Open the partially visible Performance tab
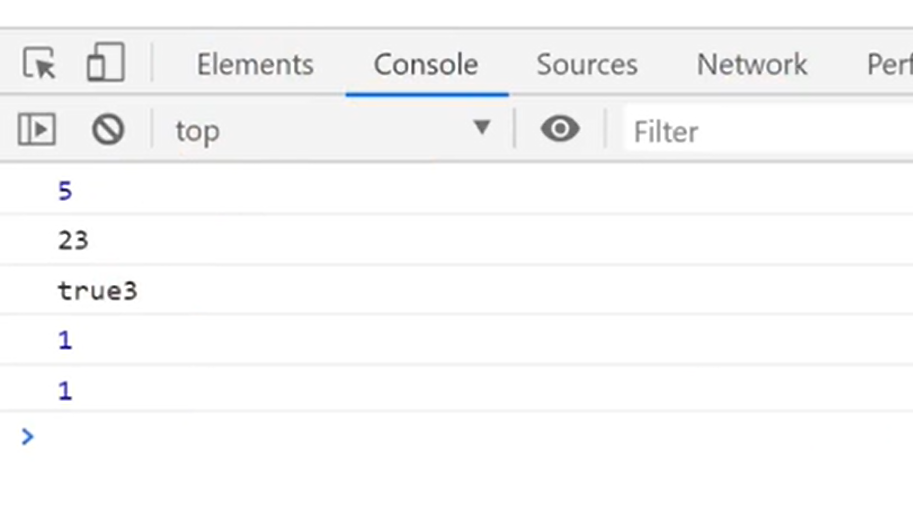Image resolution: width=913 pixels, height=519 pixels. (889, 65)
